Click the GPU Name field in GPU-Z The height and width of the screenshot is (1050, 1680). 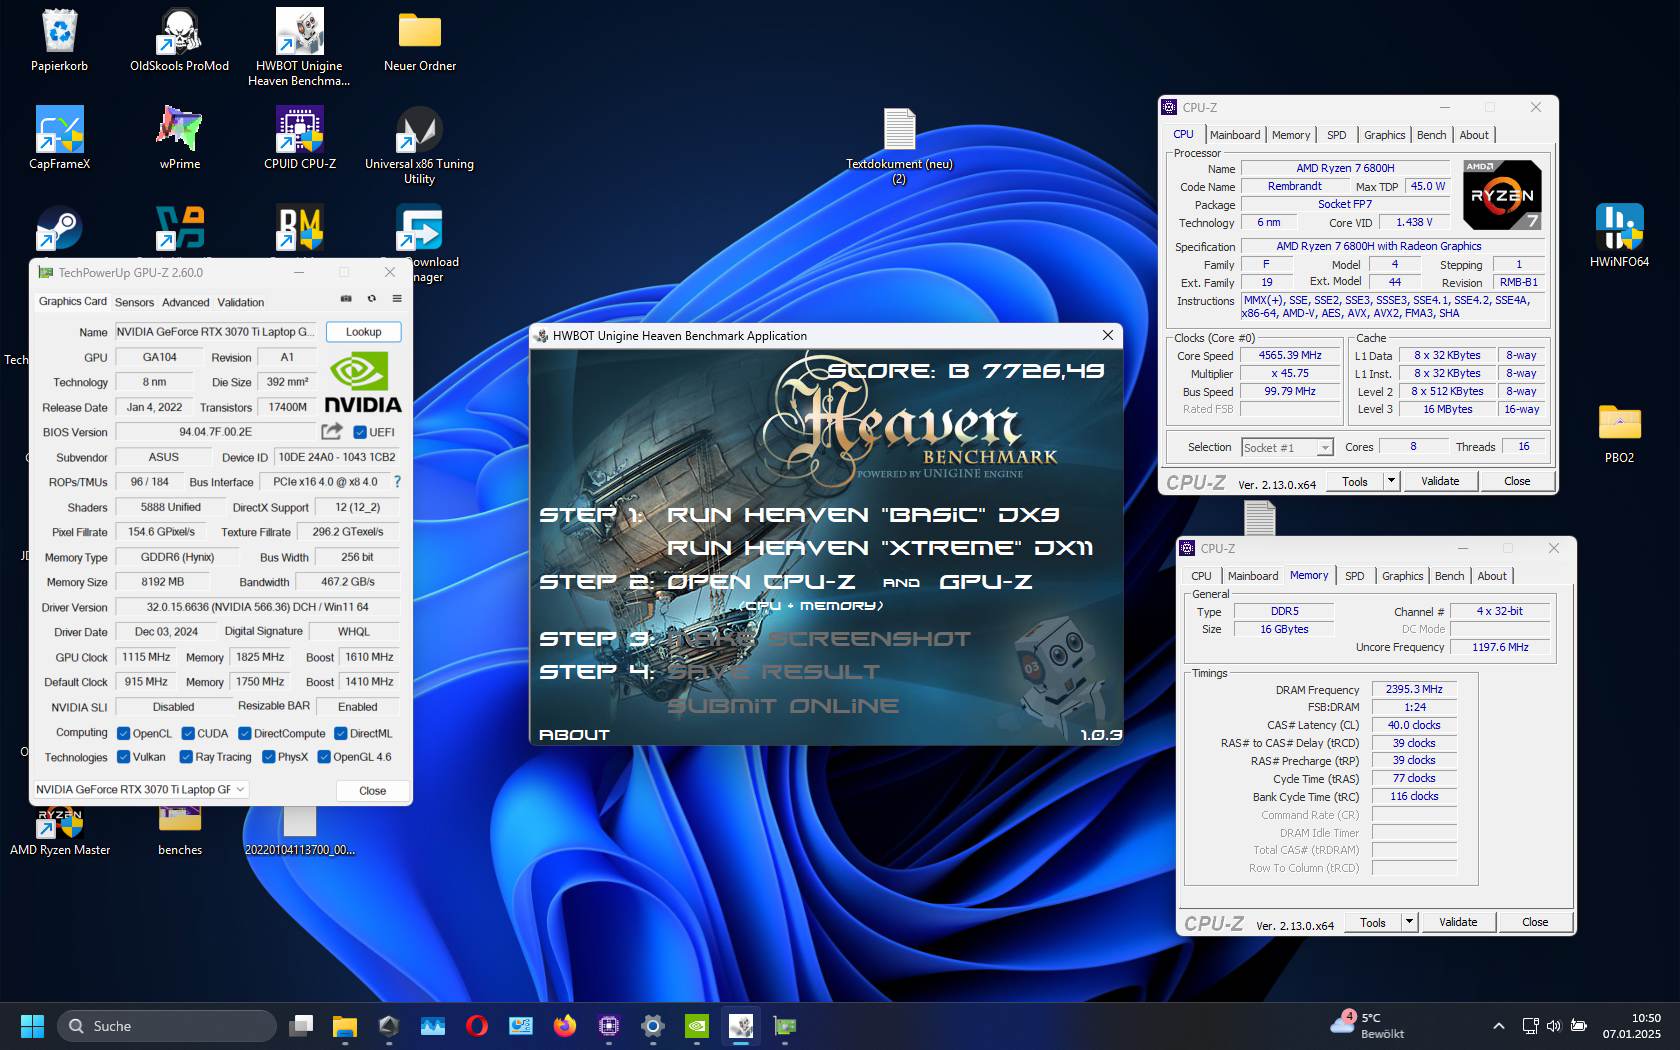(215, 332)
